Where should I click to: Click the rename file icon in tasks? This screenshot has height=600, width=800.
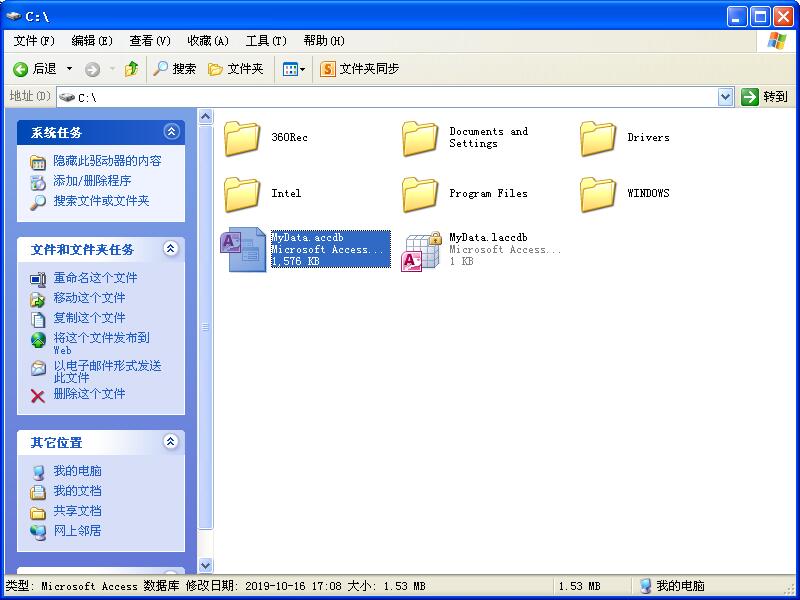tap(38, 280)
